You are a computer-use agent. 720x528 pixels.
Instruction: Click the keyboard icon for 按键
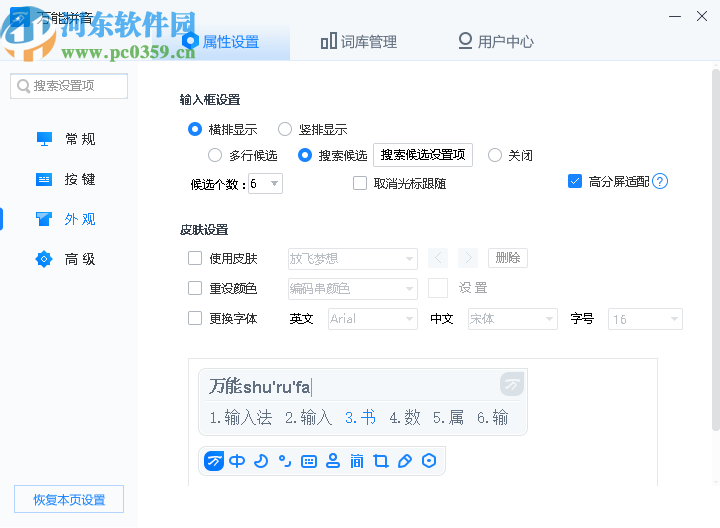[x=44, y=179]
